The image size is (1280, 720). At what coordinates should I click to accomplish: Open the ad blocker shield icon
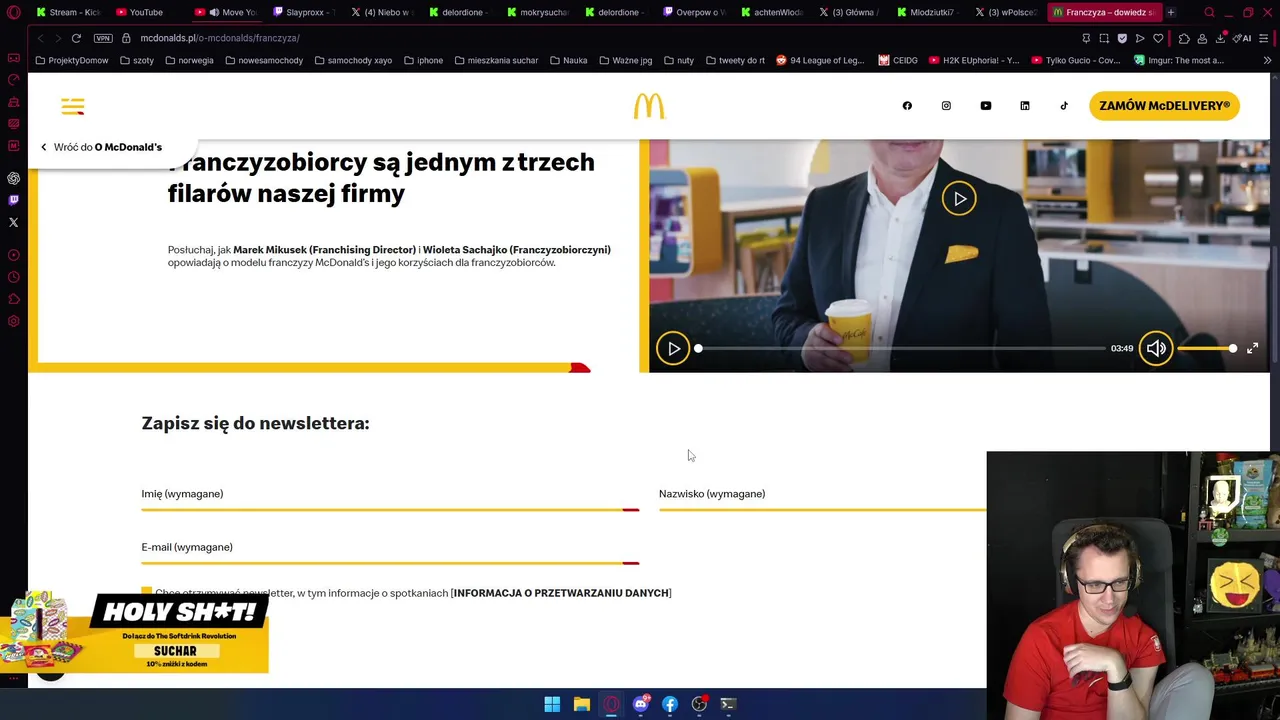(1122, 38)
